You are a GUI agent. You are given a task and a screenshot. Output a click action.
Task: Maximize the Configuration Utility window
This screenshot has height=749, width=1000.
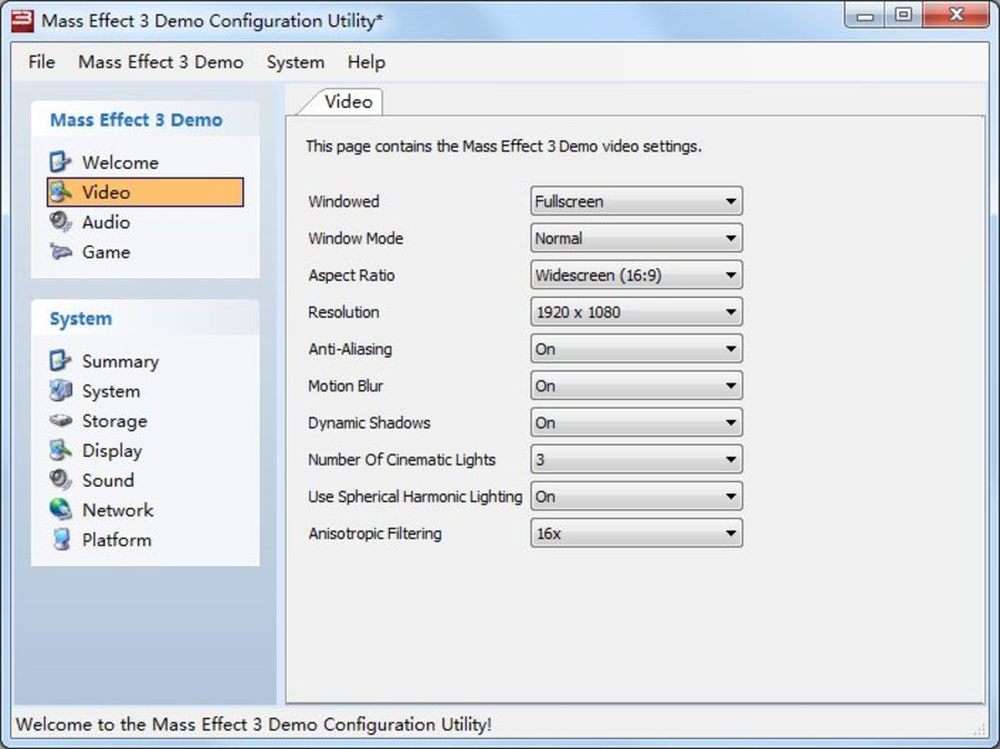pyautogui.click(x=903, y=15)
